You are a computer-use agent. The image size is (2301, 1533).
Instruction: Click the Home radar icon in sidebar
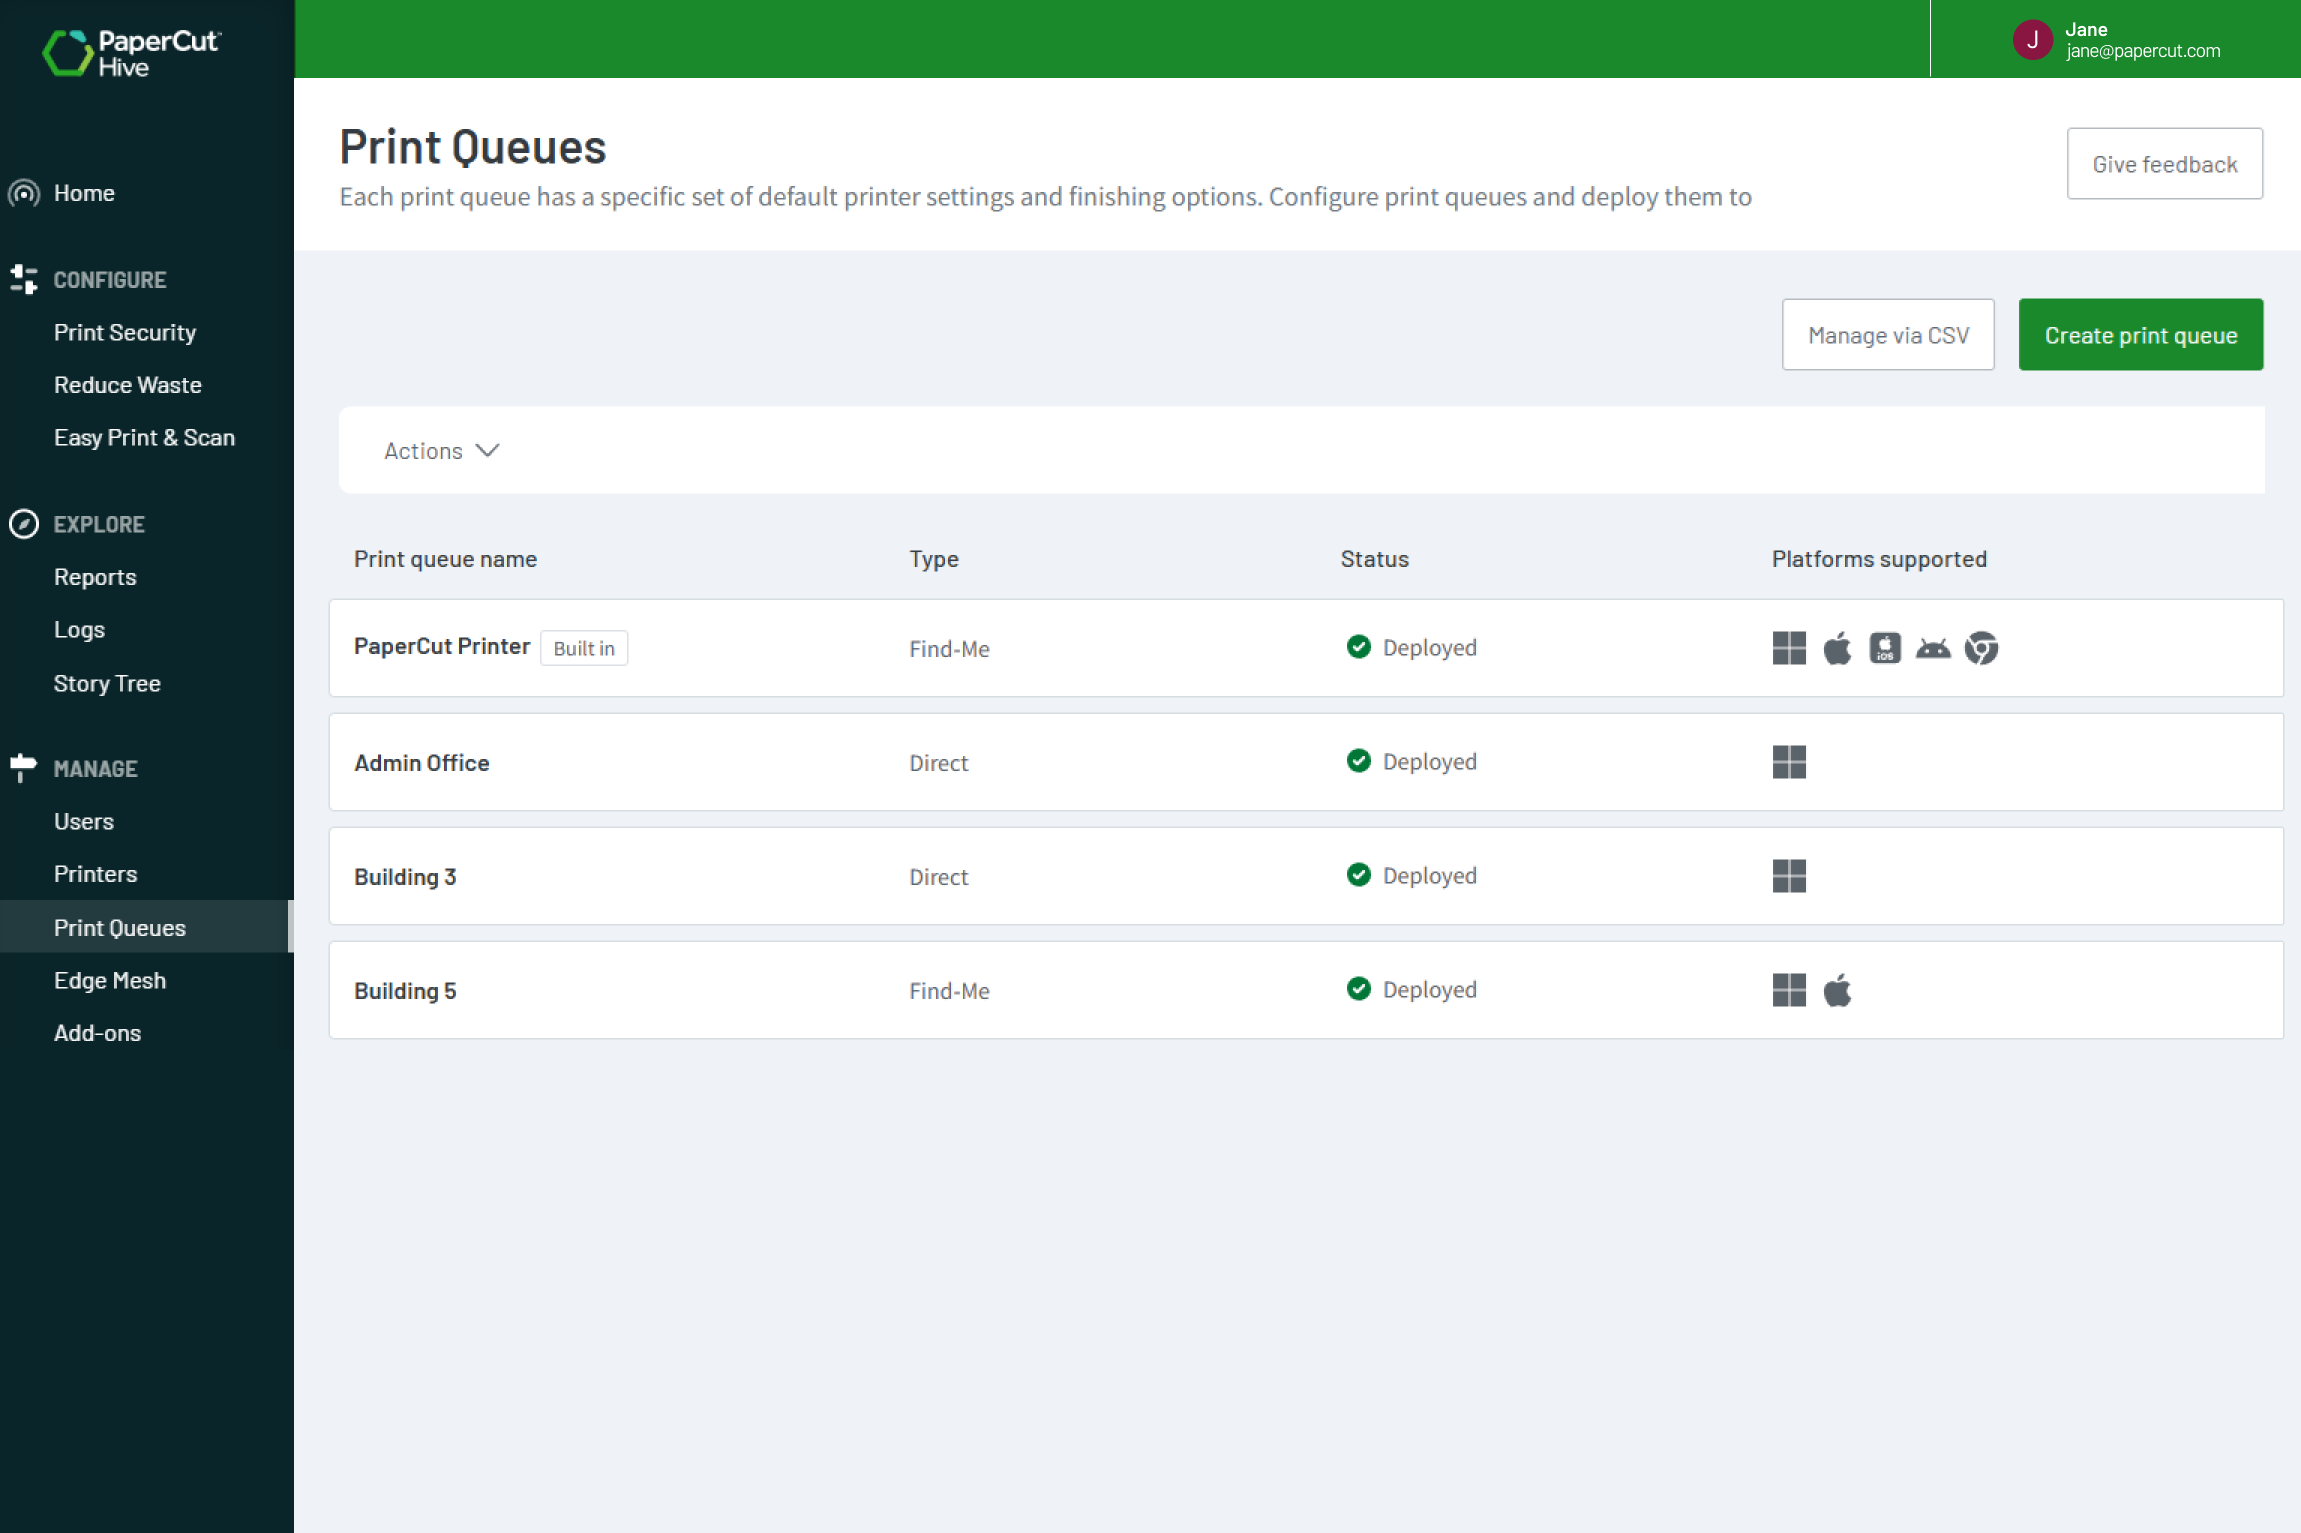tap(24, 193)
